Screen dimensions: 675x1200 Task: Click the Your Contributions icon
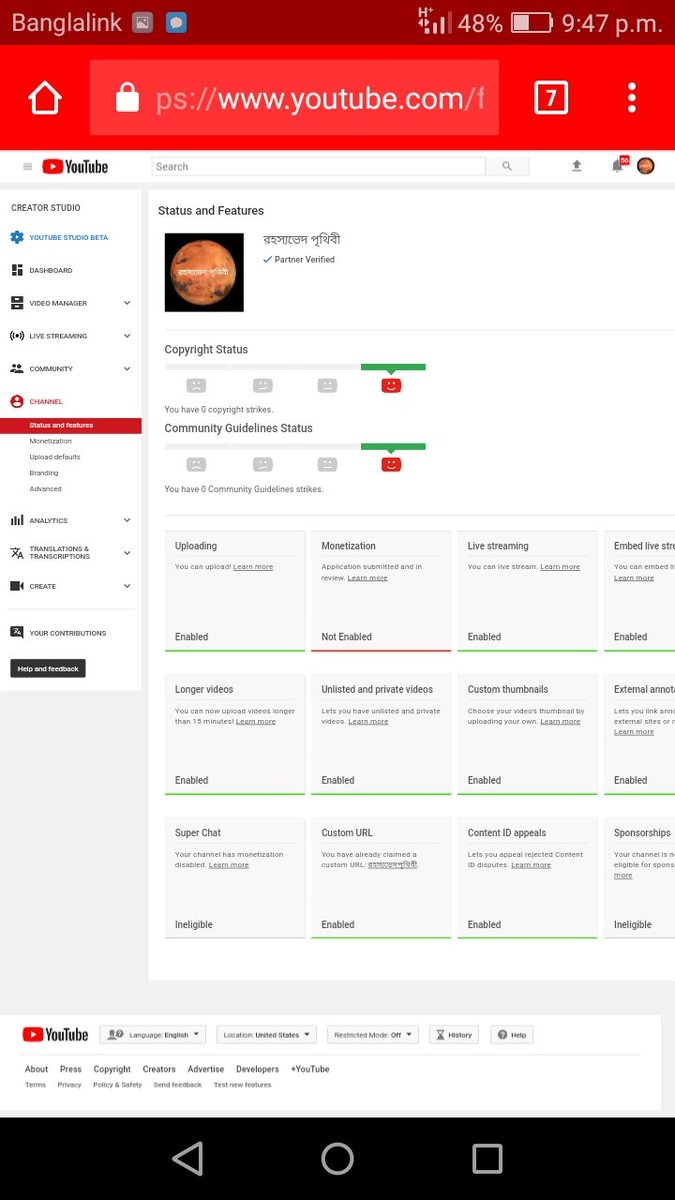point(17,632)
